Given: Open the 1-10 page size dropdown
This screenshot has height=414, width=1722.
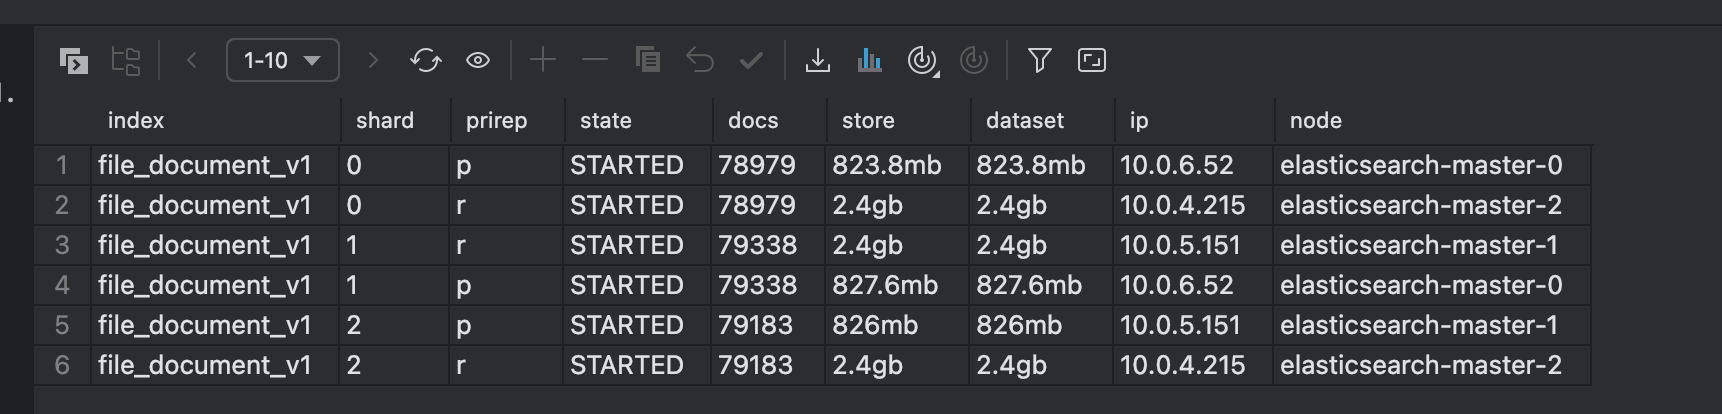Looking at the screenshot, I should tap(283, 60).
